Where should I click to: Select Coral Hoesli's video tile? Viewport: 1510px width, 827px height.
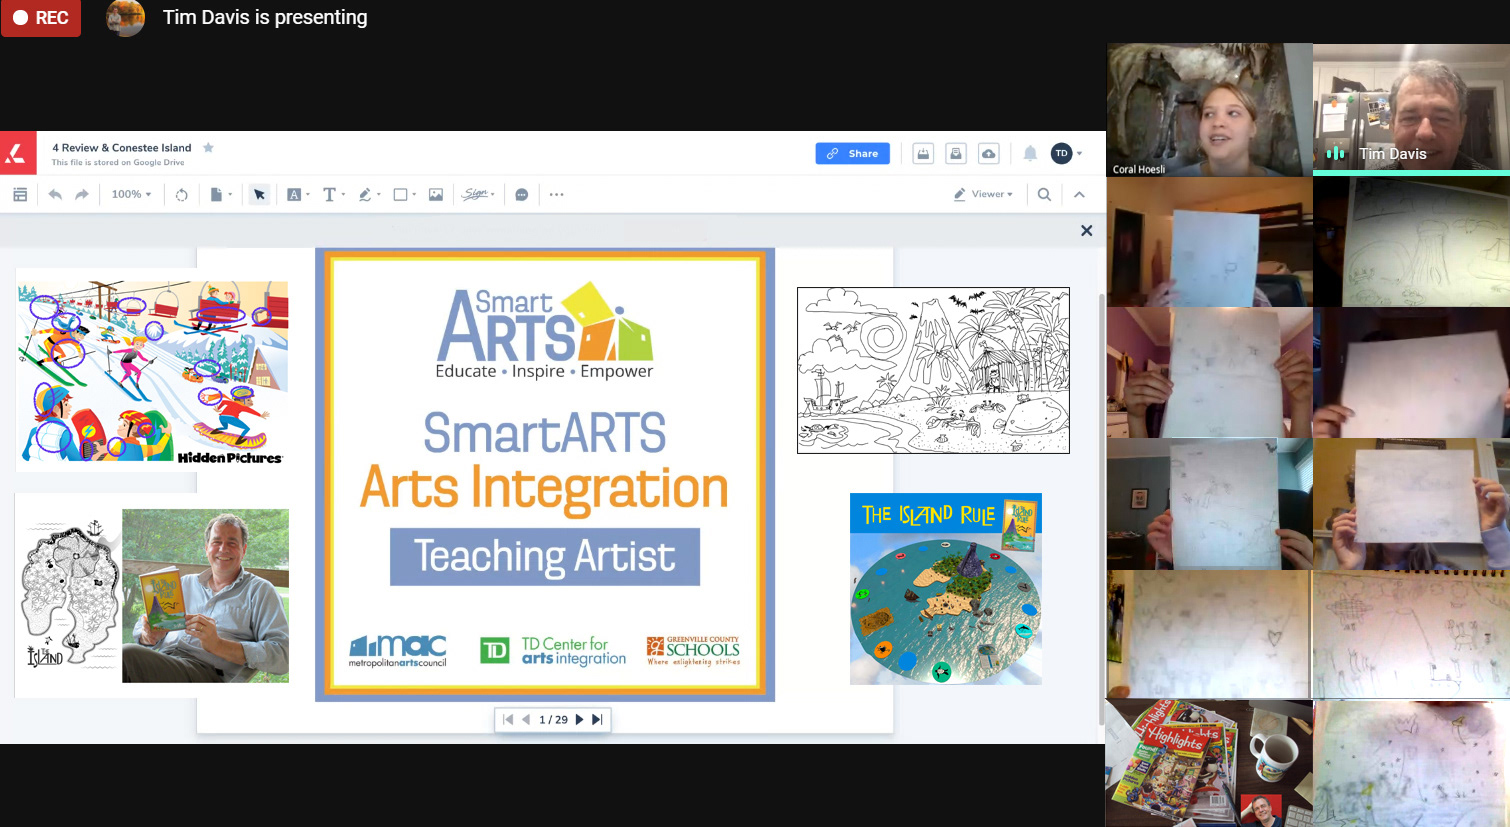coord(1208,110)
